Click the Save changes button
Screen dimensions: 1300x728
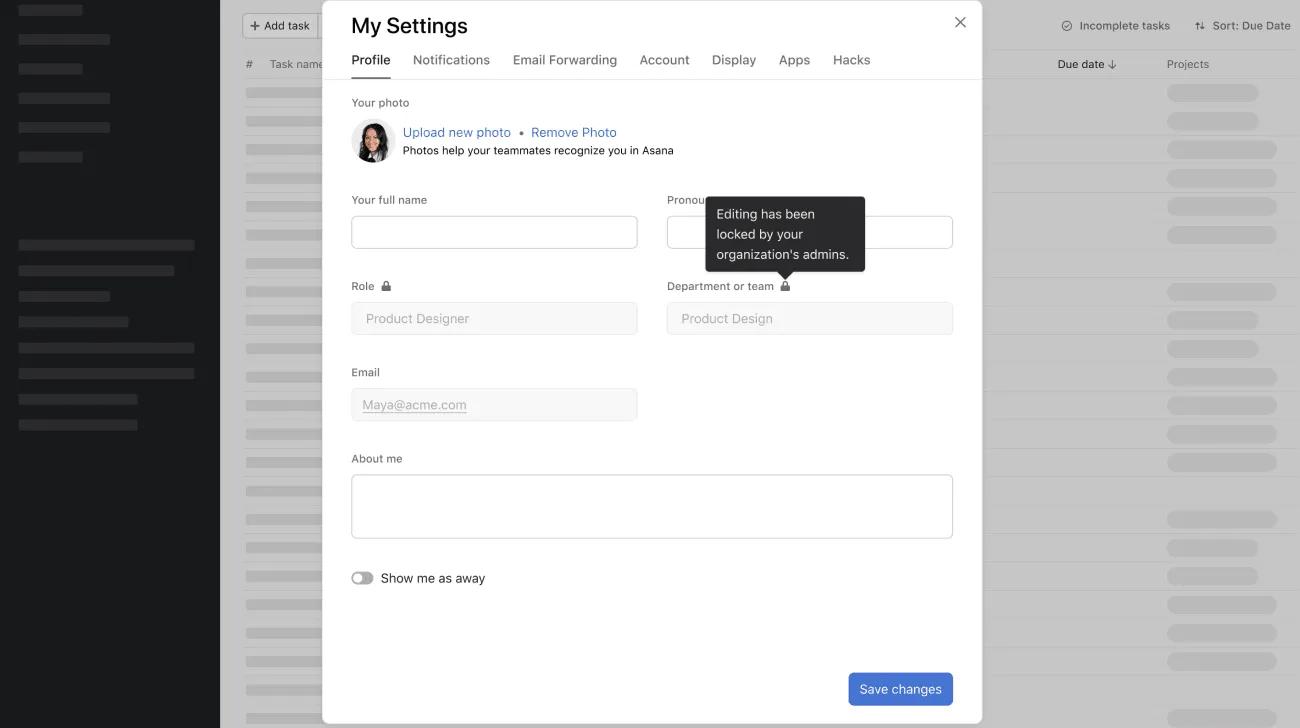pos(899,688)
